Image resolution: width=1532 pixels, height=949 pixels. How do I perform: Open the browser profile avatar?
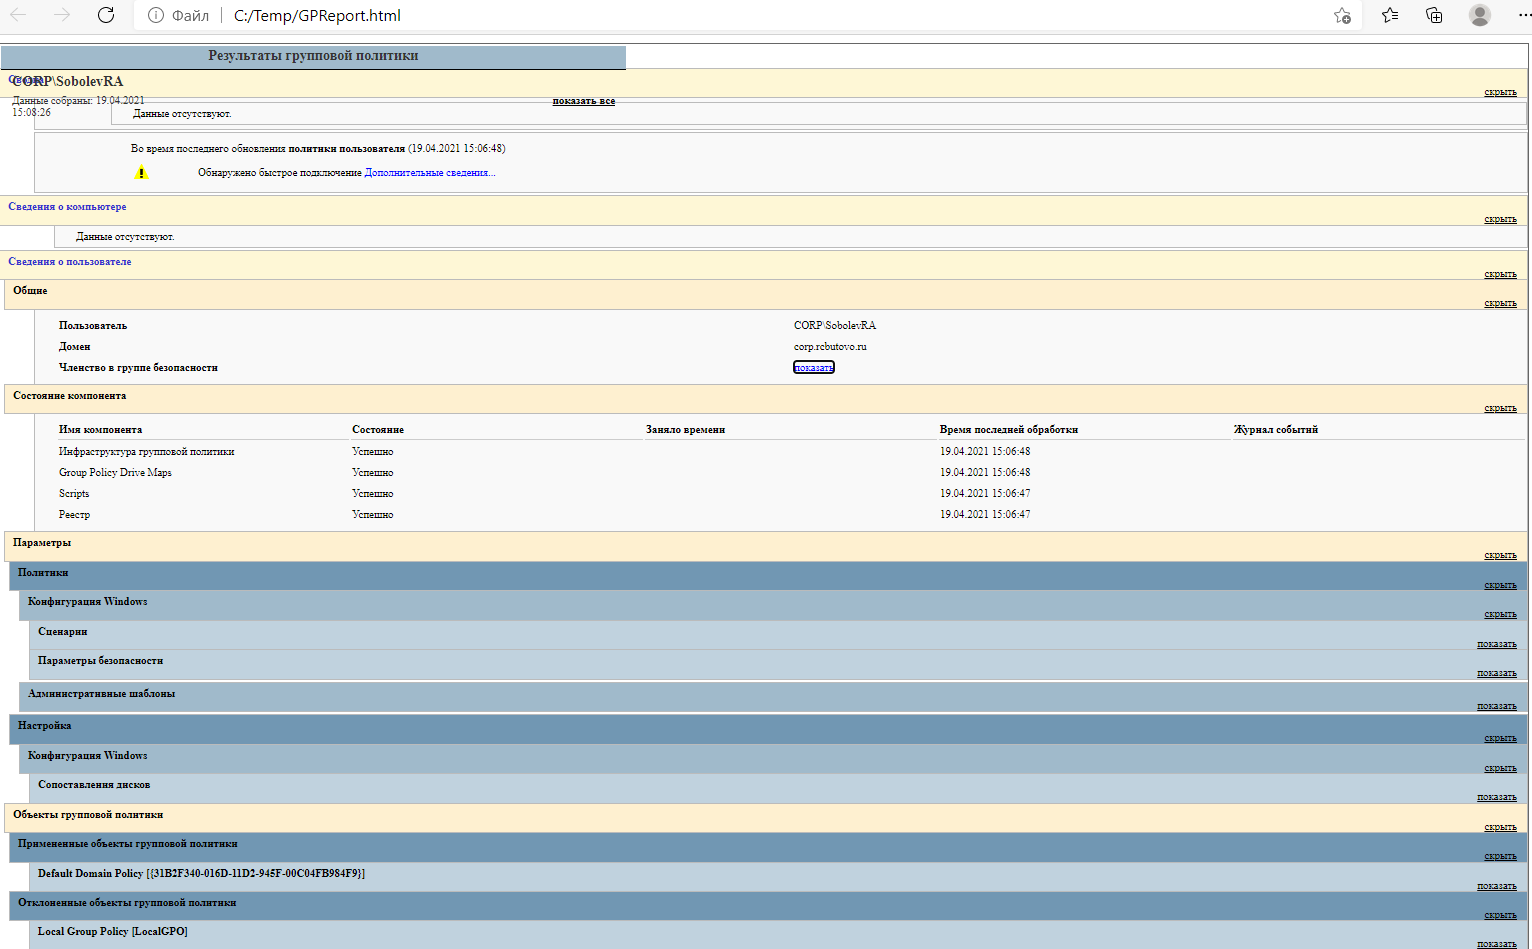tap(1480, 15)
